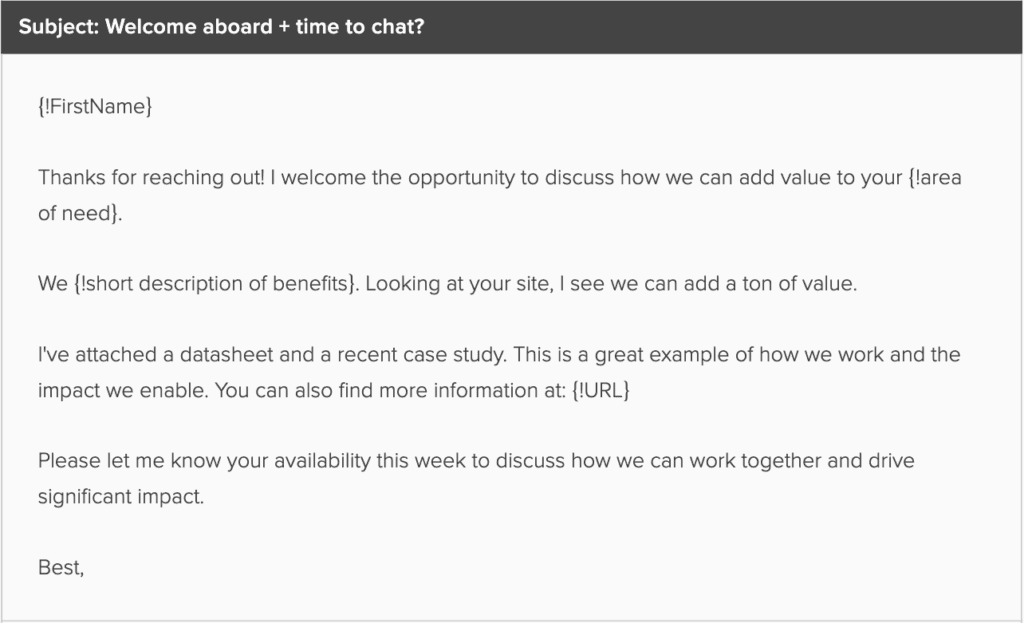Click the {!URL} placeholder

click(x=601, y=390)
